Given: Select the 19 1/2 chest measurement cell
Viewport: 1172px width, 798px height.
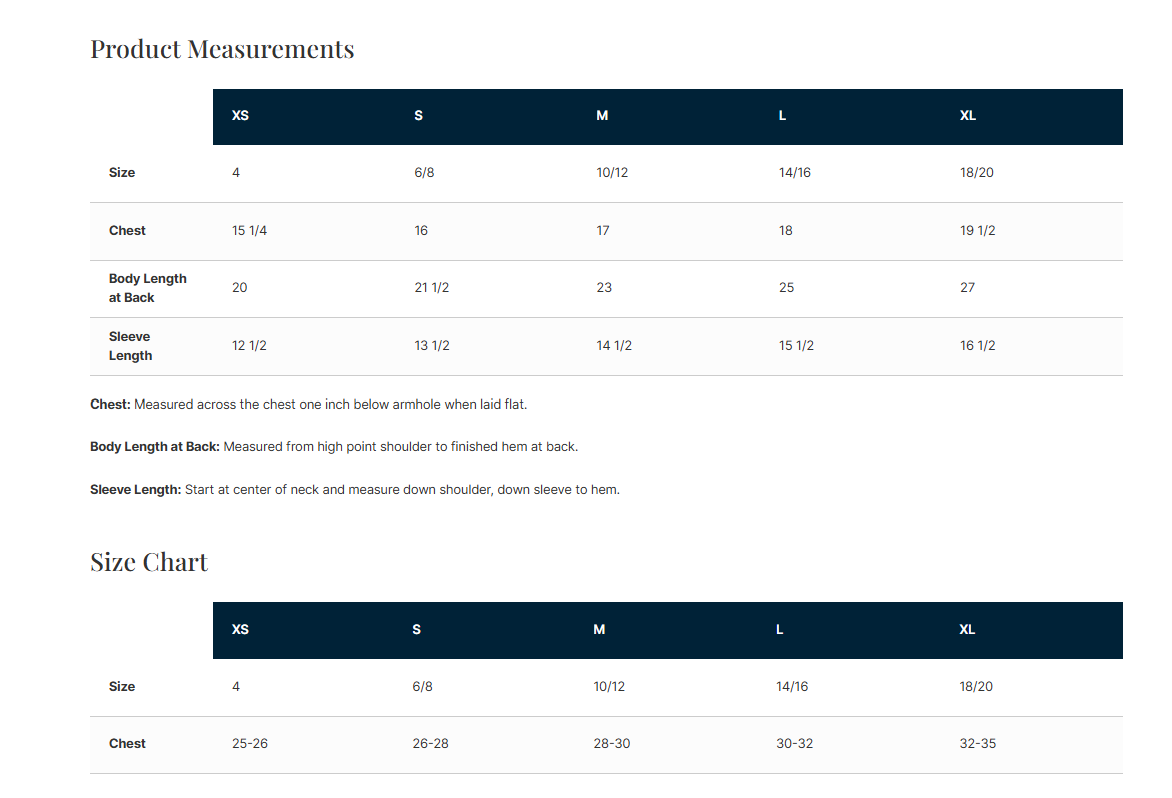Looking at the screenshot, I should pyautogui.click(x=978, y=231).
